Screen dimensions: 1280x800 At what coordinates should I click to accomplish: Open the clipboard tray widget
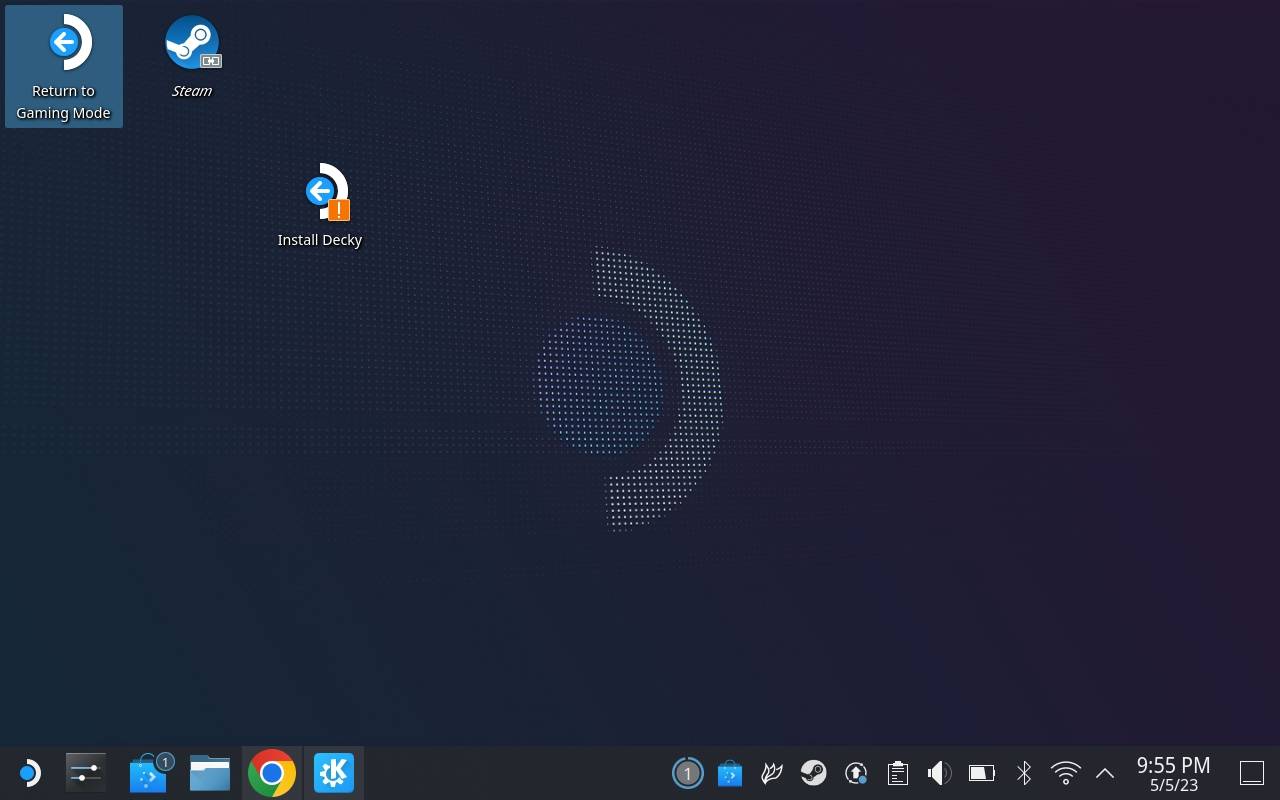coord(898,773)
